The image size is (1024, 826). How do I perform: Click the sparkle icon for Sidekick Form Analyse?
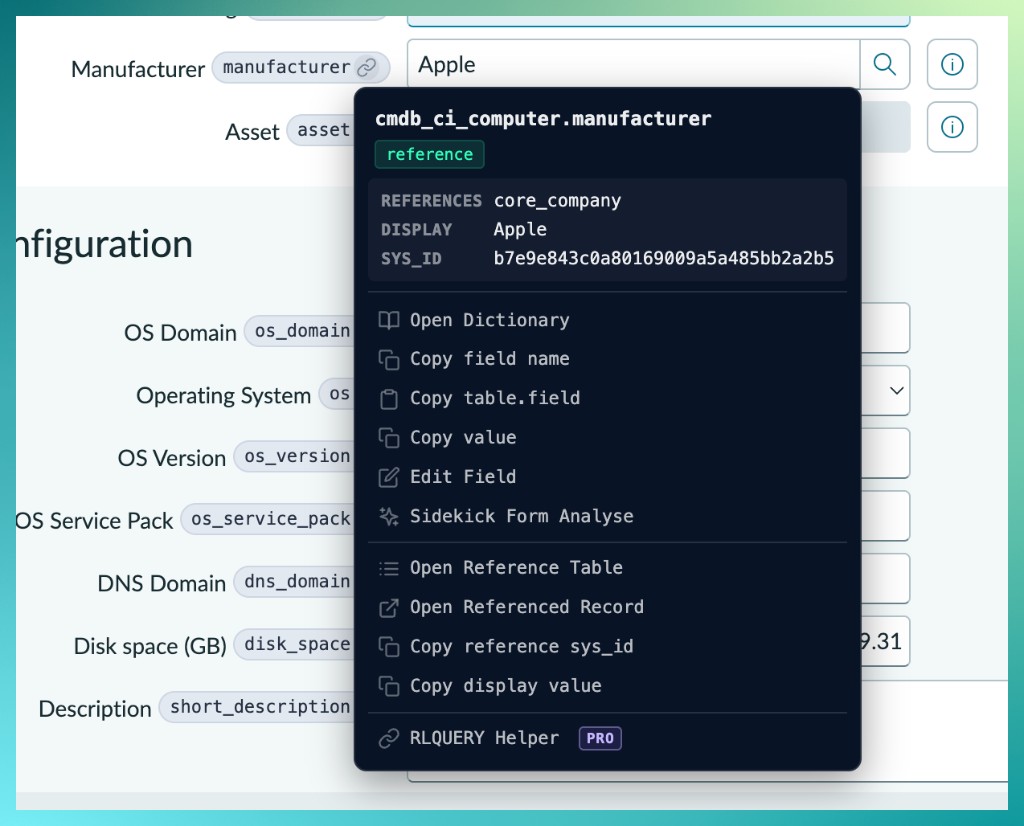click(x=389, y=516)
